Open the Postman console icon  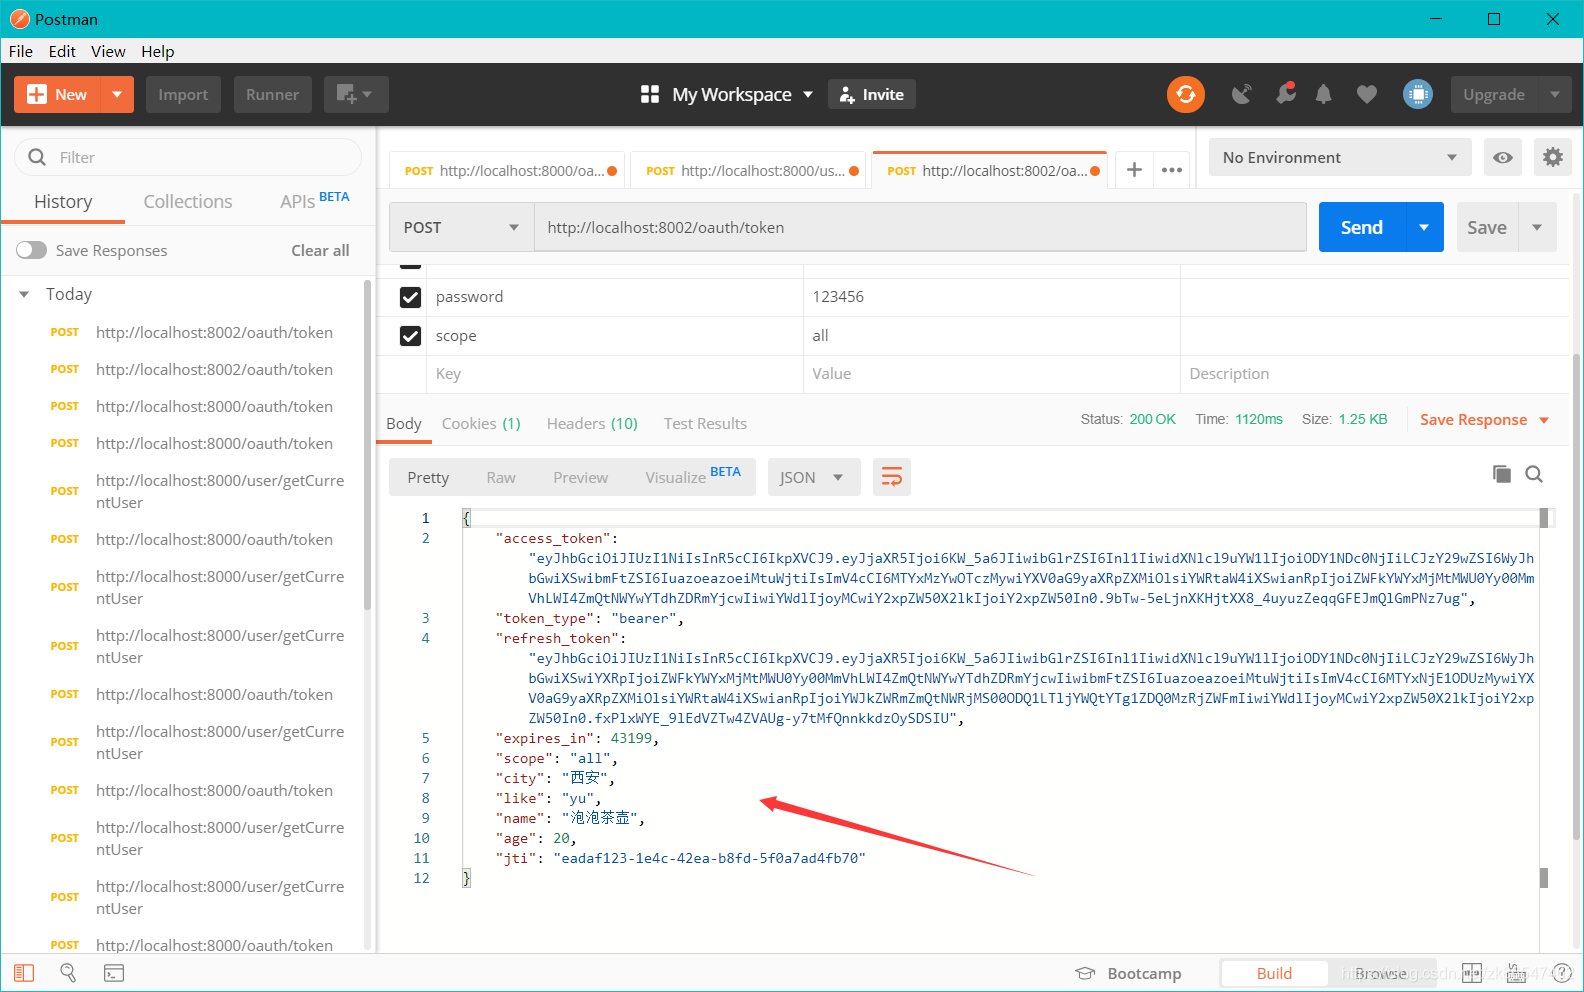[114, 972]
